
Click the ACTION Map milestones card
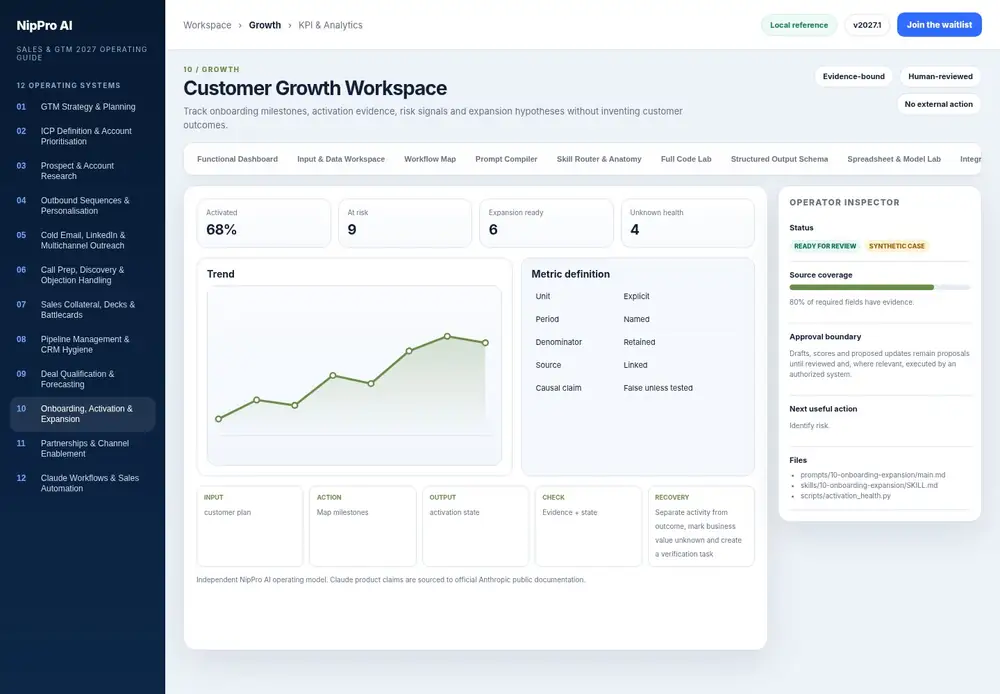tap(363, 526)
